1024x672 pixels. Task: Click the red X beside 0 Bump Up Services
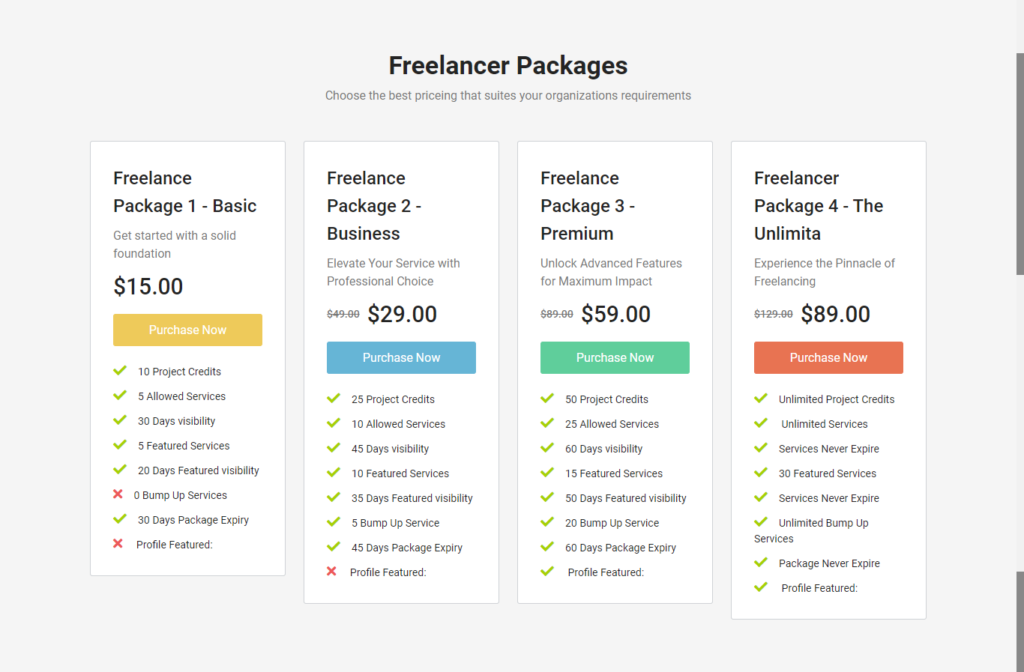(x=119, y=495)
